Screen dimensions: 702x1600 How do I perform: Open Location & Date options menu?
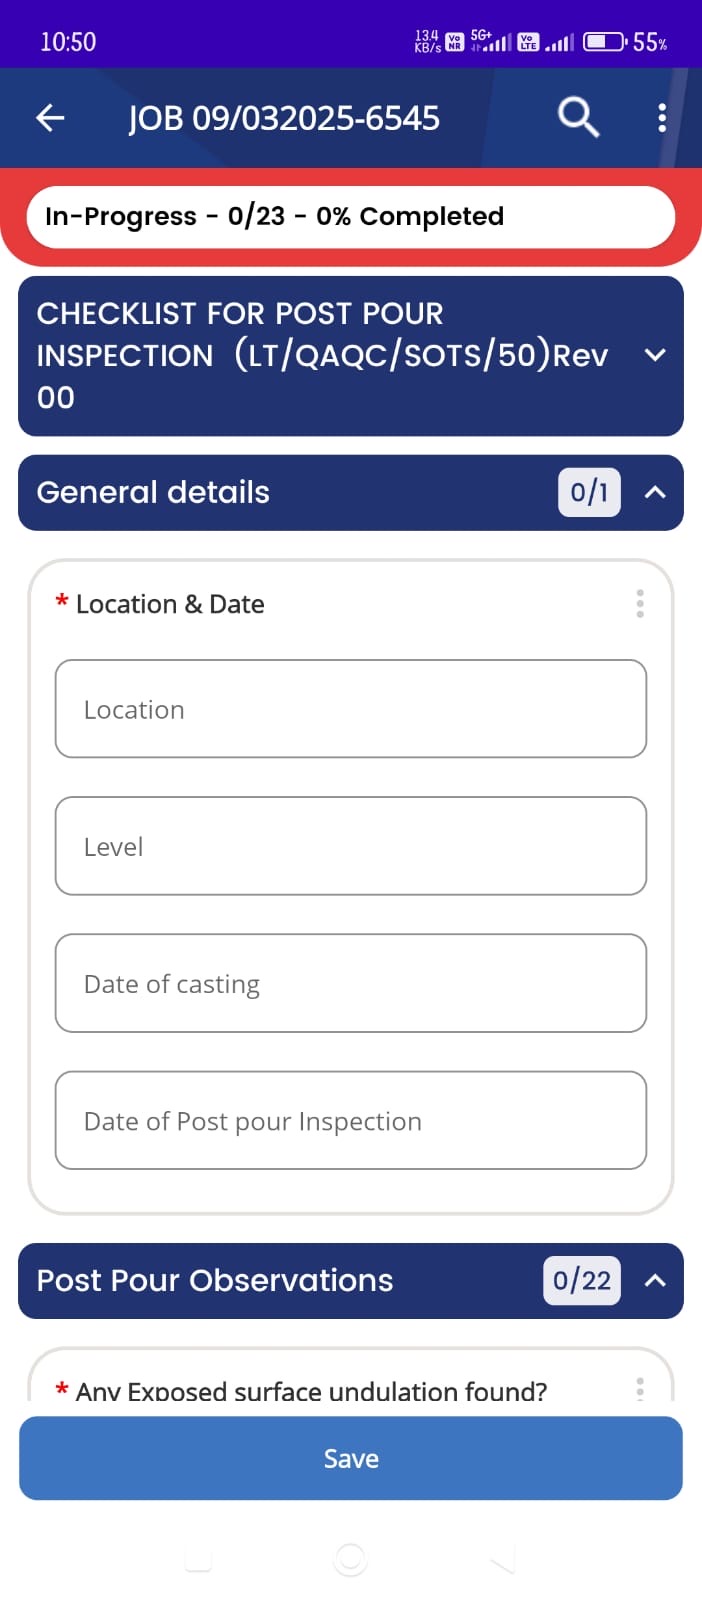[640, 603]
